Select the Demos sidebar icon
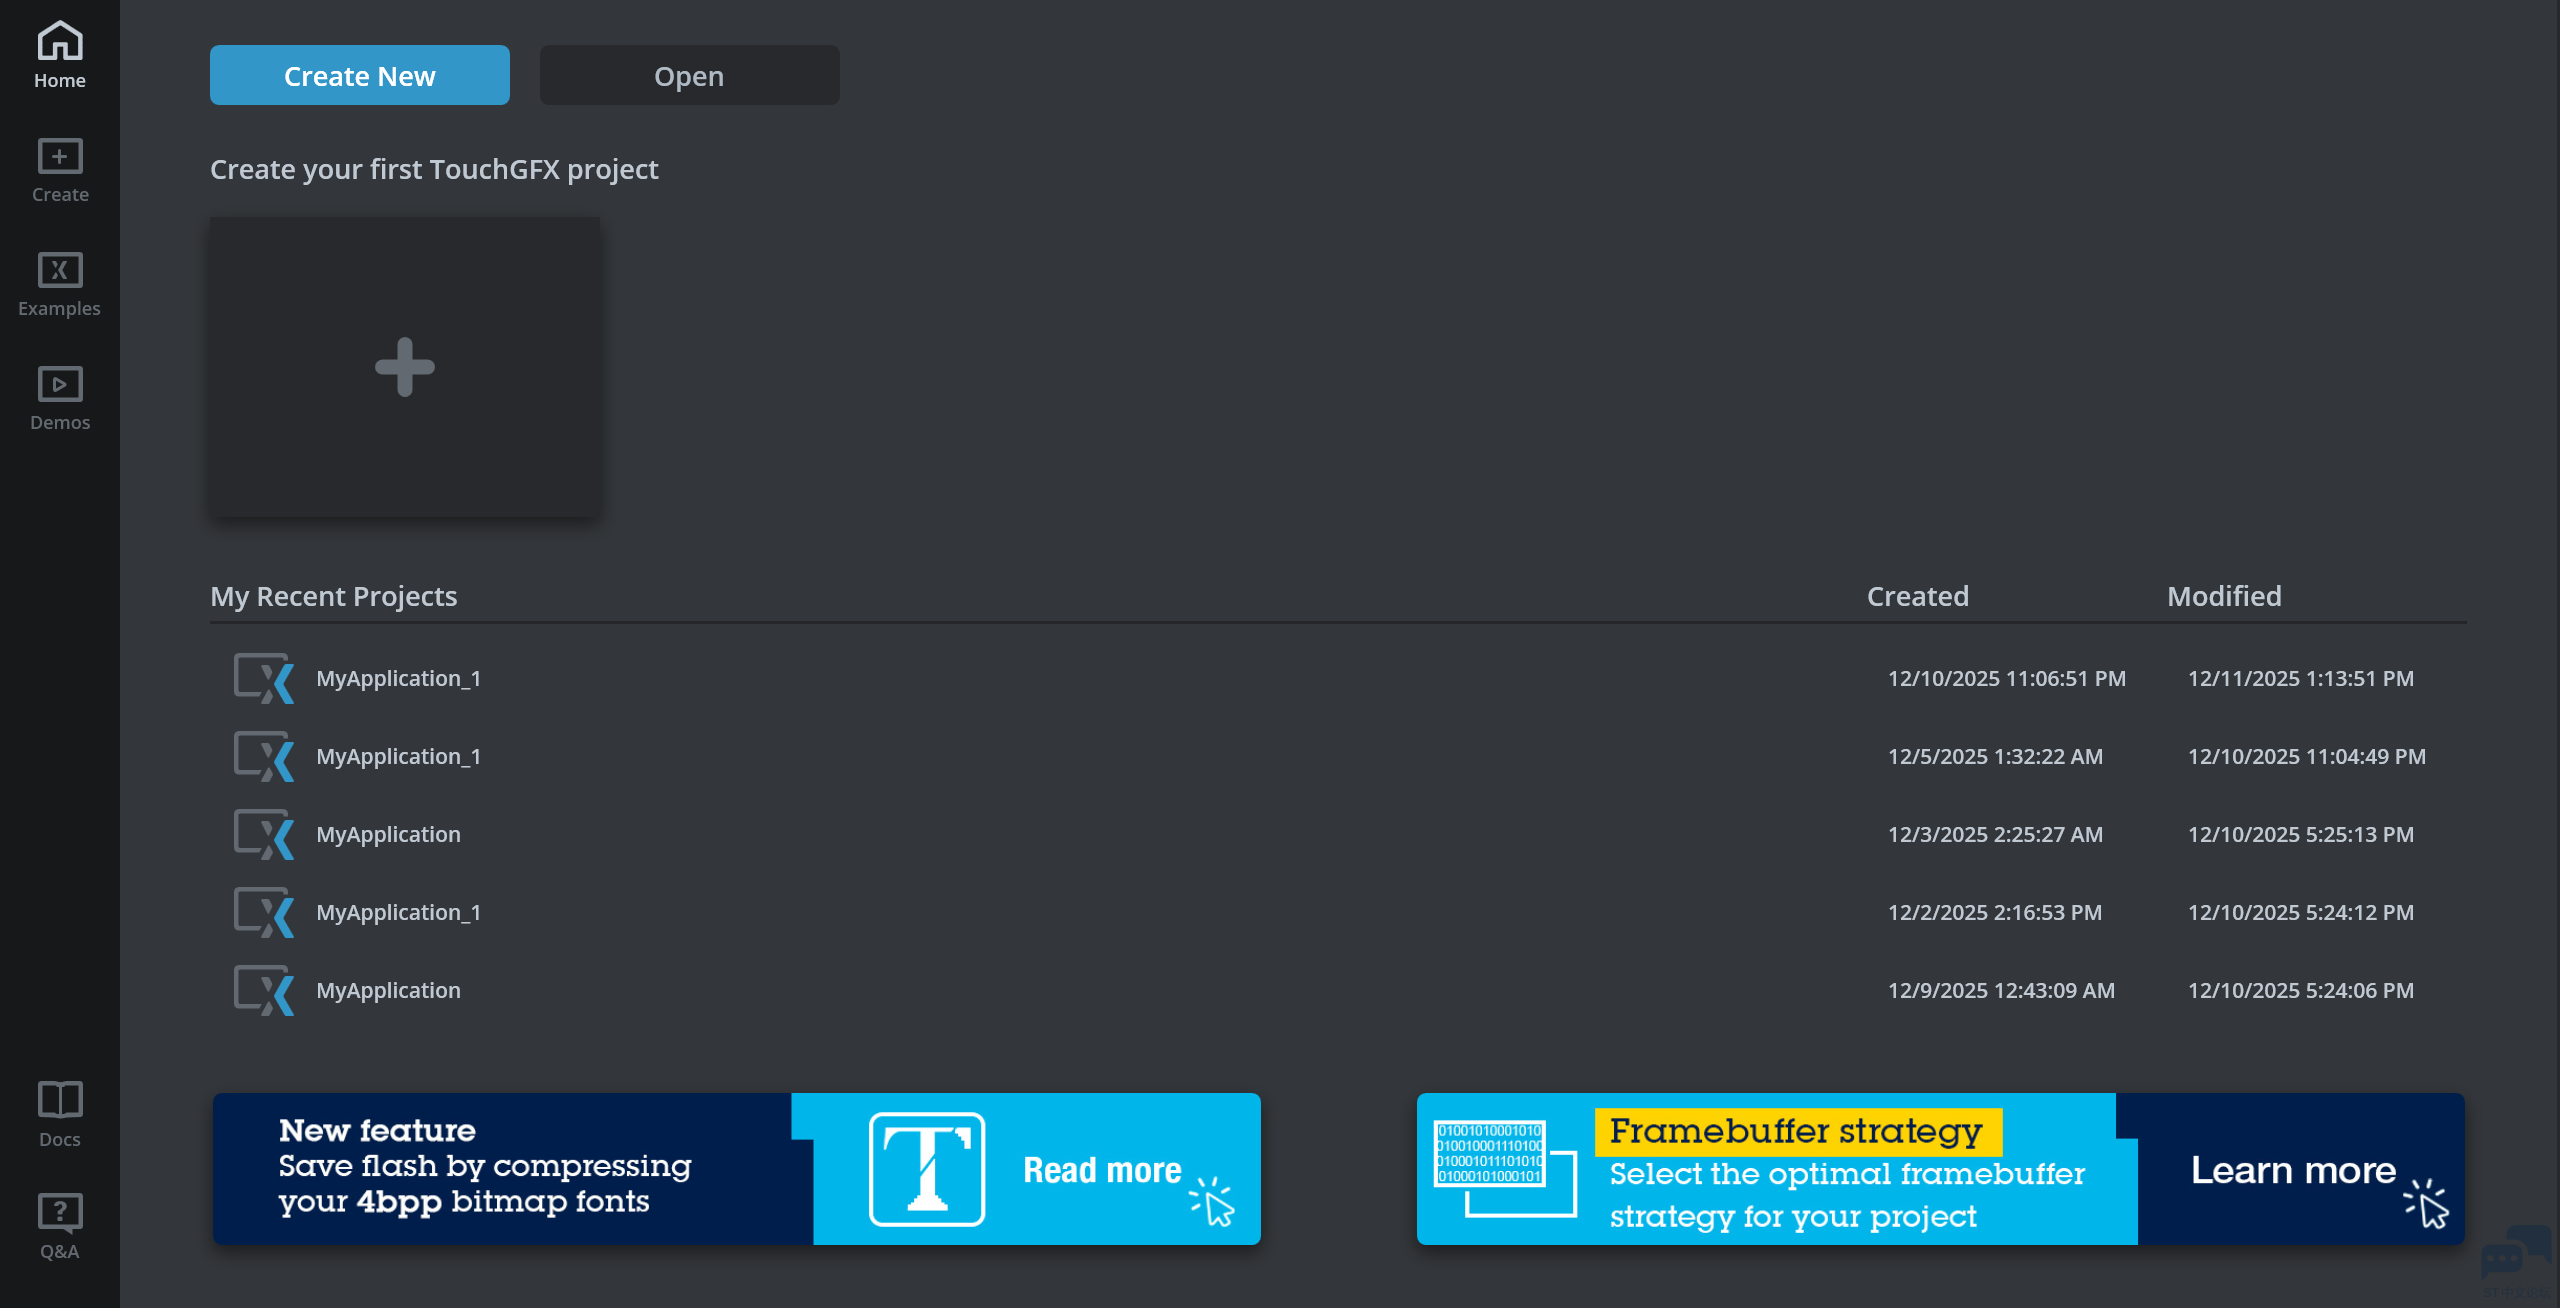This screenshot has height=1308, width=2560. click(60, 384)
